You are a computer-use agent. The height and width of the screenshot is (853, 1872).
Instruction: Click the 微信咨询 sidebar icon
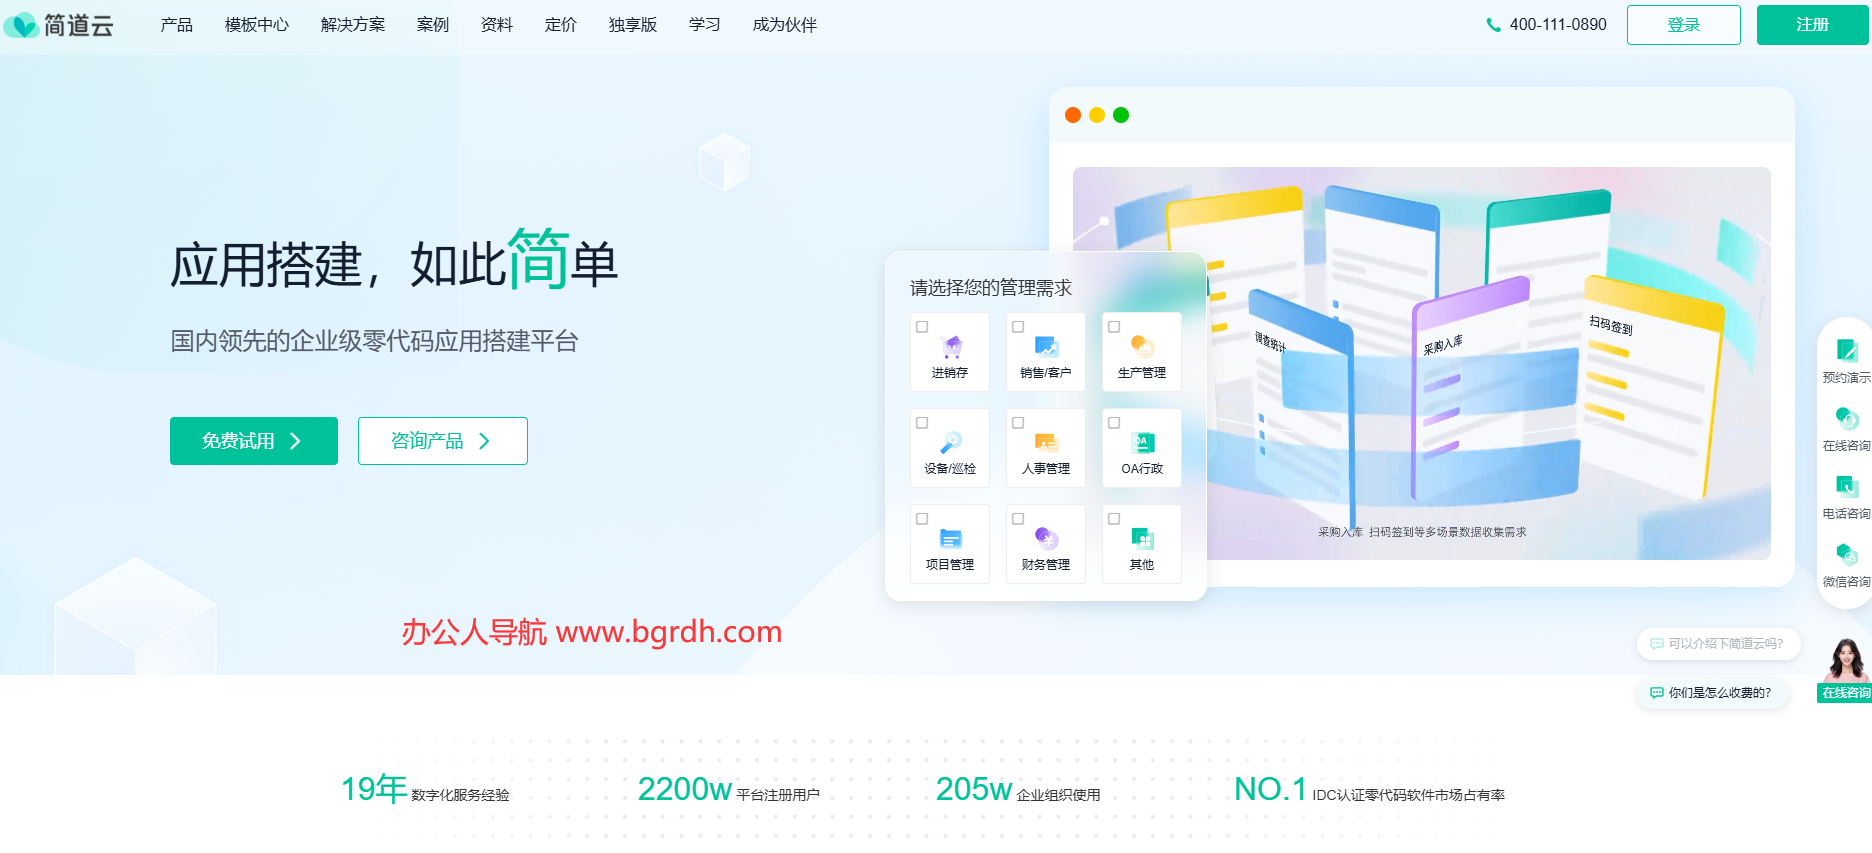point(1846,554)
